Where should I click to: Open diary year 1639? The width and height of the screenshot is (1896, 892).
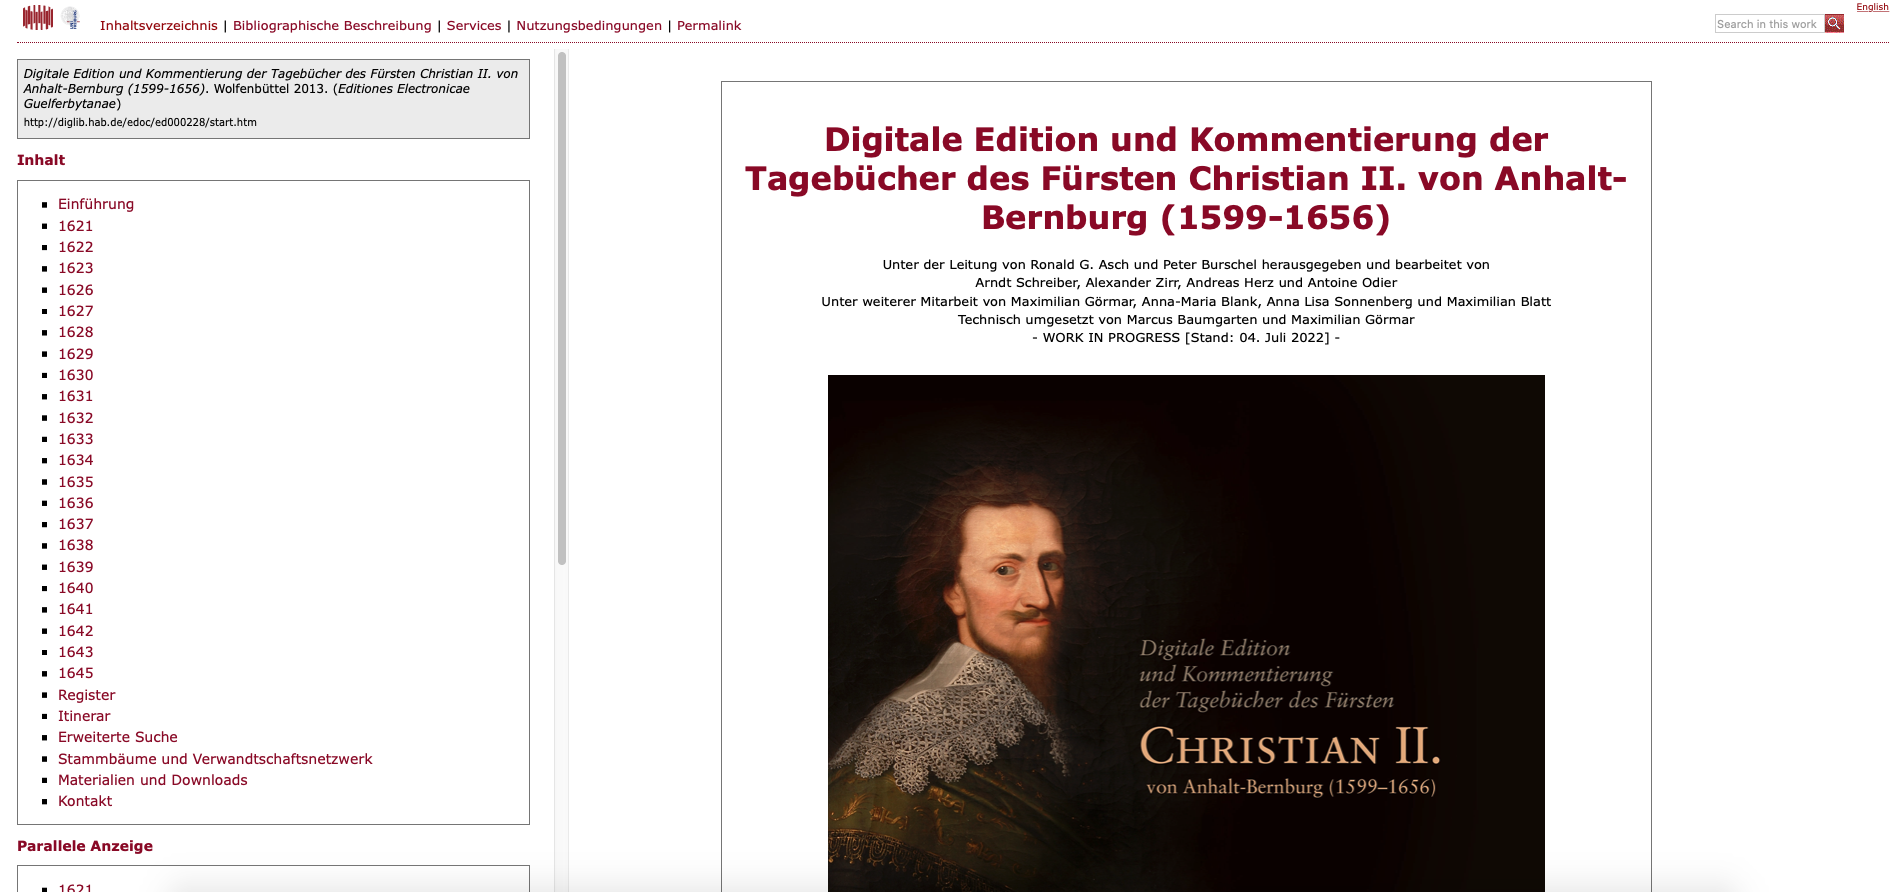(x=76, y=567)
